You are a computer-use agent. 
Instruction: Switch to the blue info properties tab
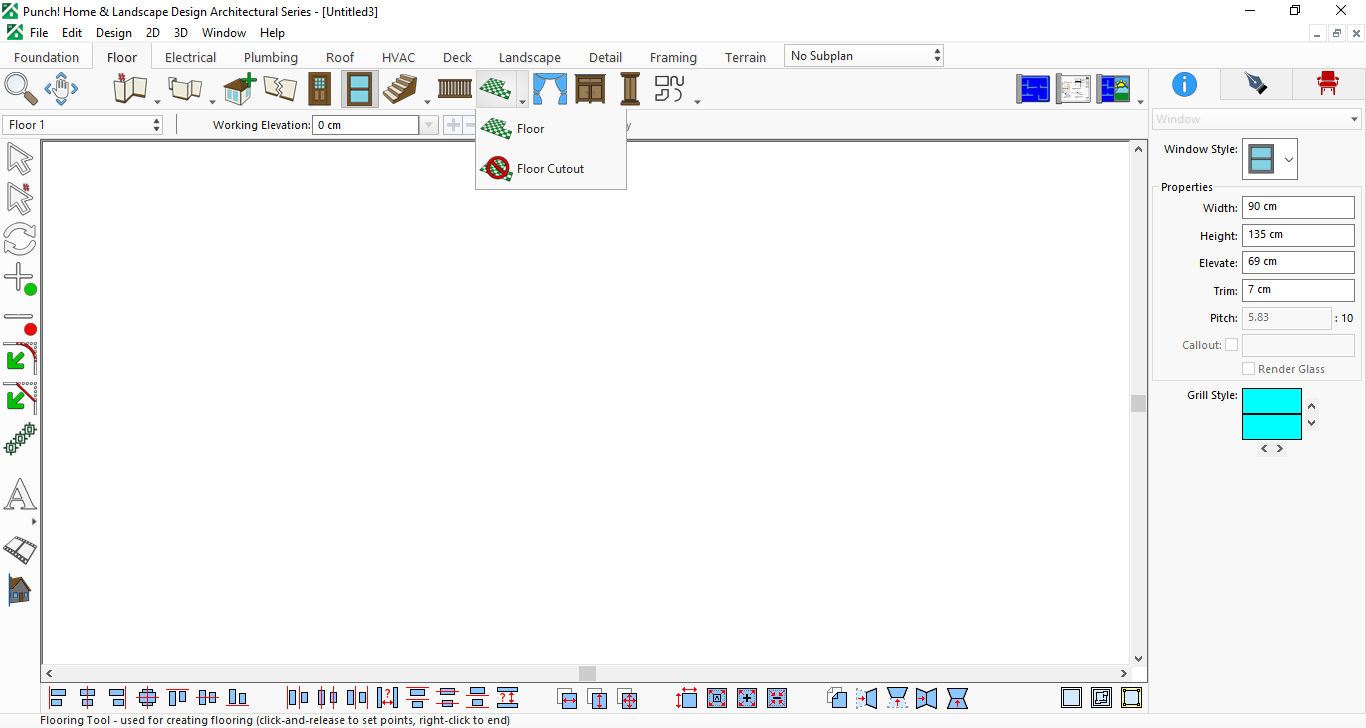pyautogui.click(x=1185, y=83)
